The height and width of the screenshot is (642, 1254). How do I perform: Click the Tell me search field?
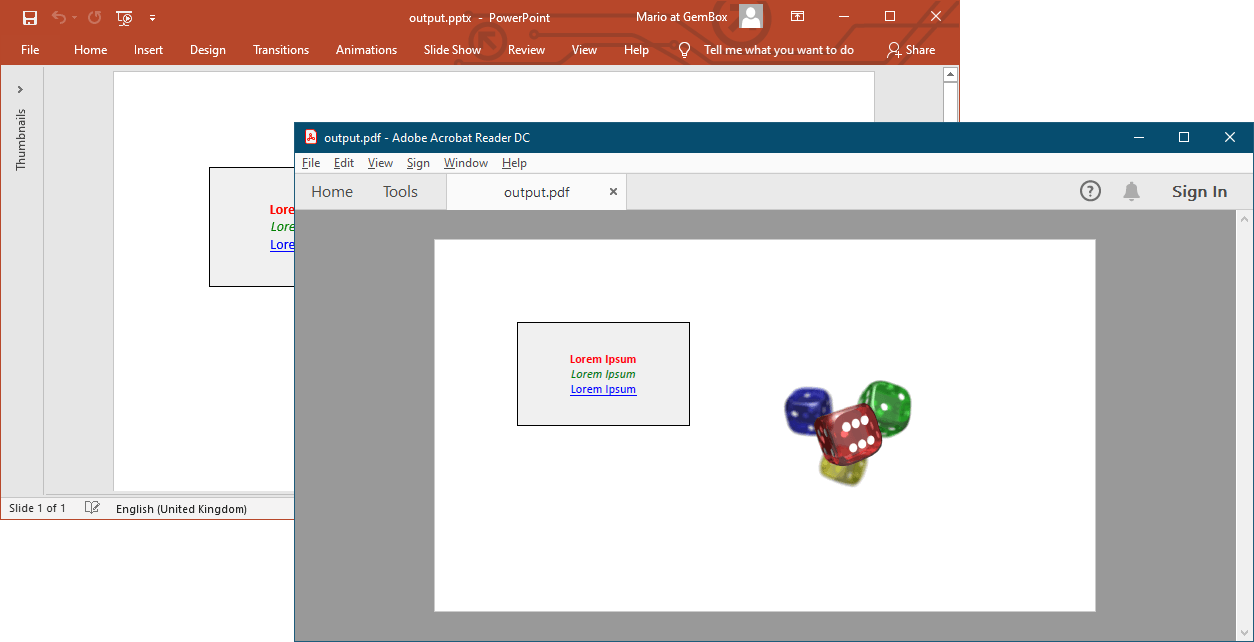[x=778, y=50]
